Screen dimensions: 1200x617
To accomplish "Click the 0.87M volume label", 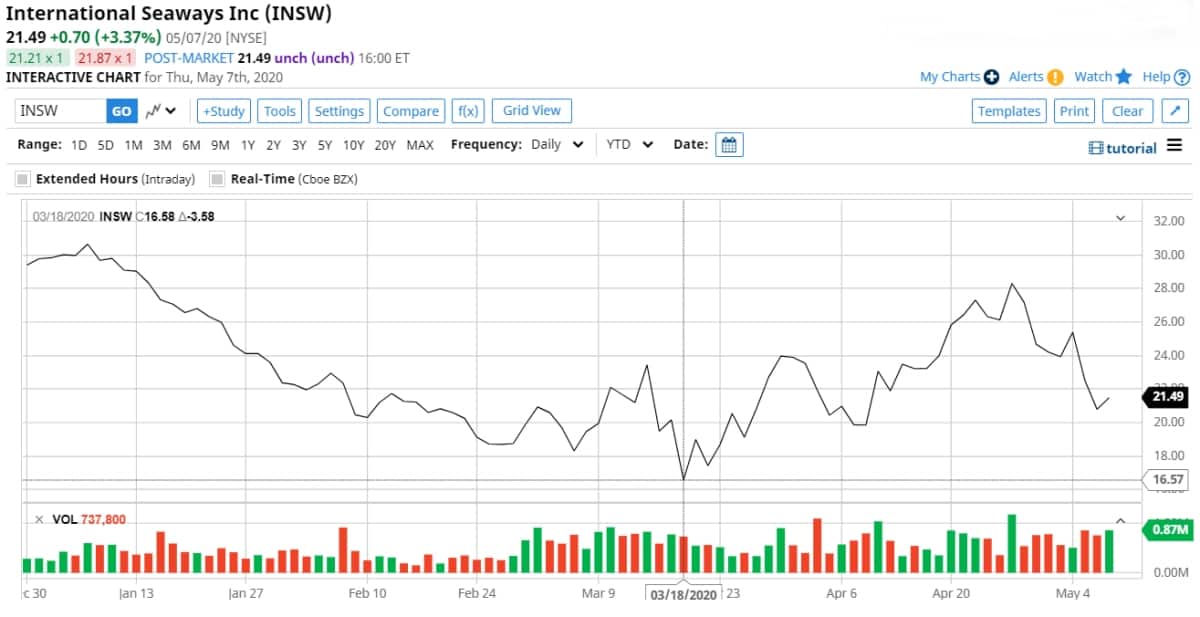I will coord(1166,530).
